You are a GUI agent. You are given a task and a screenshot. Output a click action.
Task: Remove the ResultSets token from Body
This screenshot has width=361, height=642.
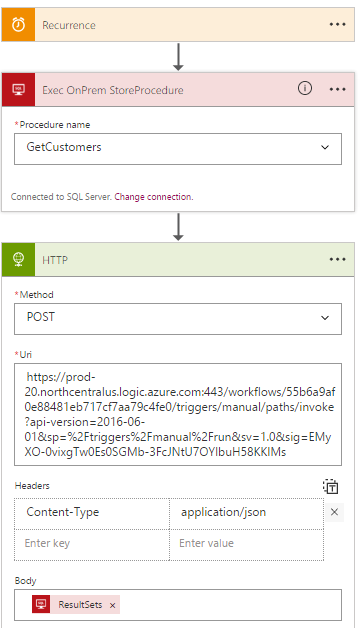[x=113, y=605]
